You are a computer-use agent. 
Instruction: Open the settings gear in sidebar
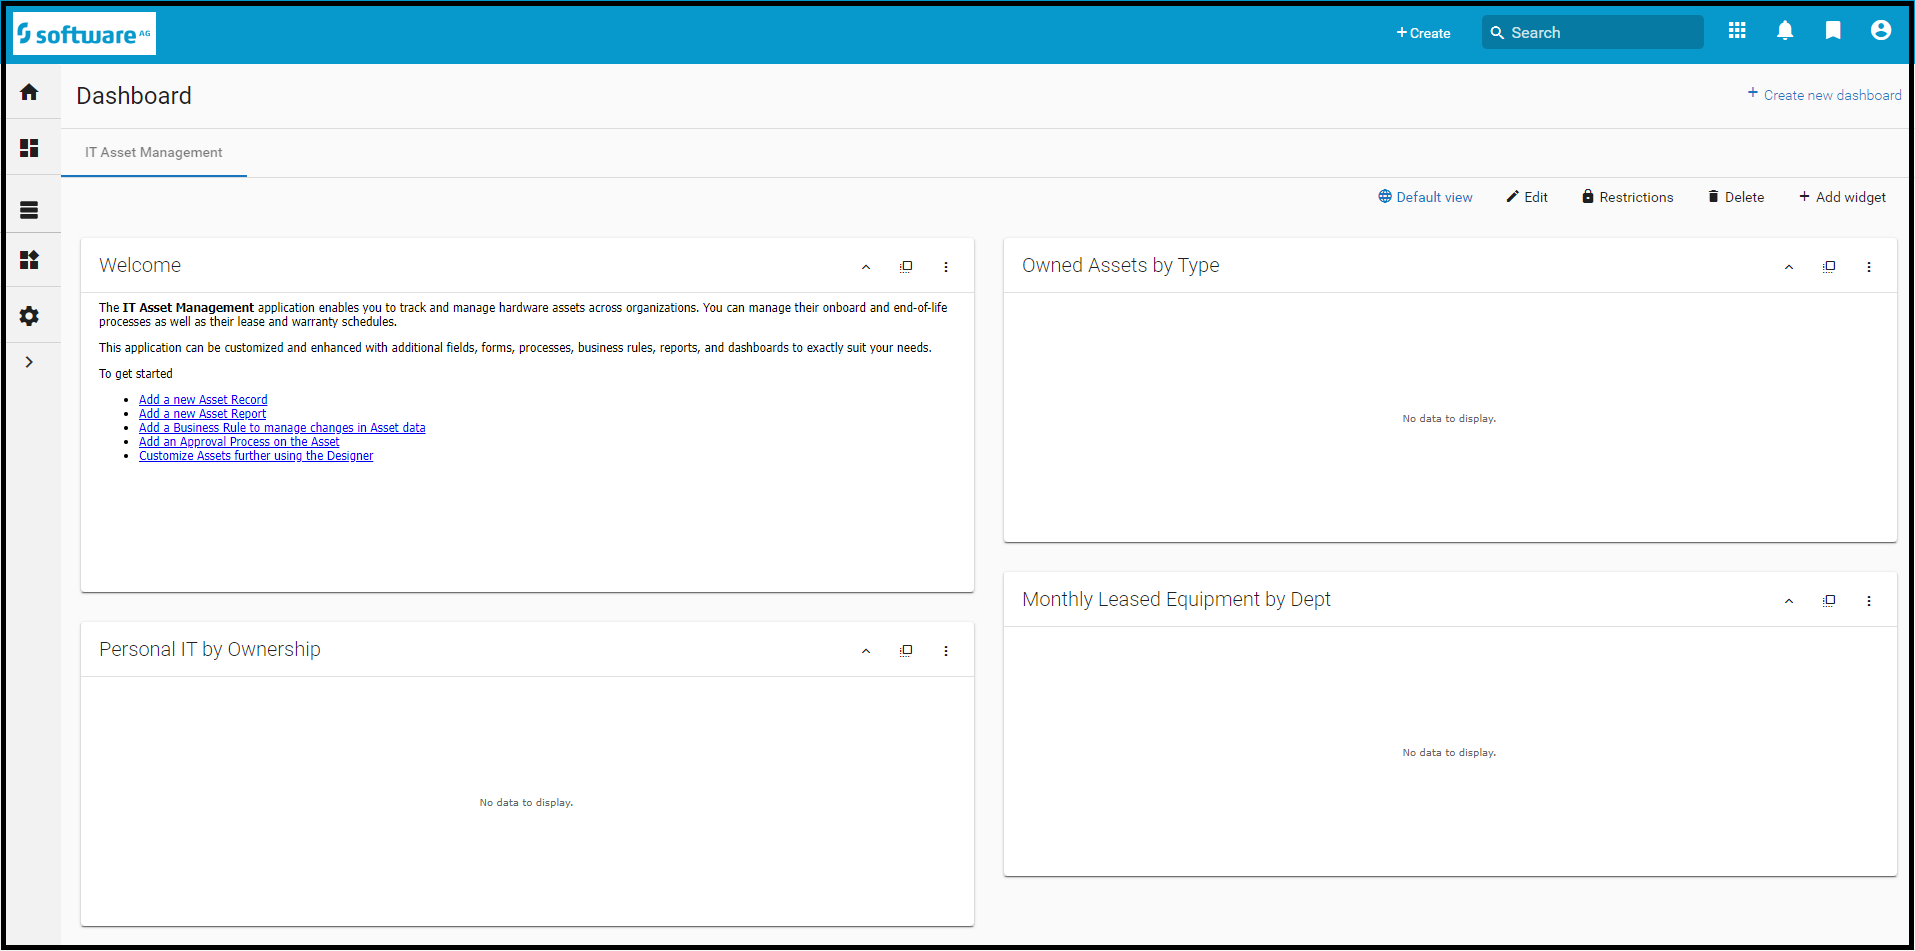[x=29, y=316]
